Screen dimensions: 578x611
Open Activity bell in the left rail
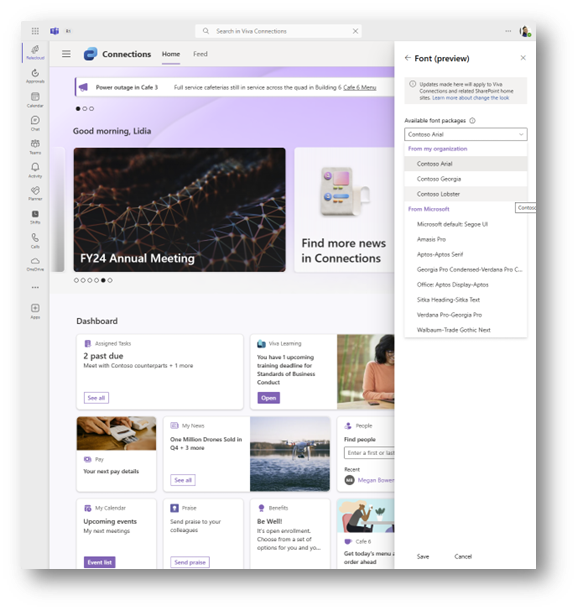coord(35,170)
